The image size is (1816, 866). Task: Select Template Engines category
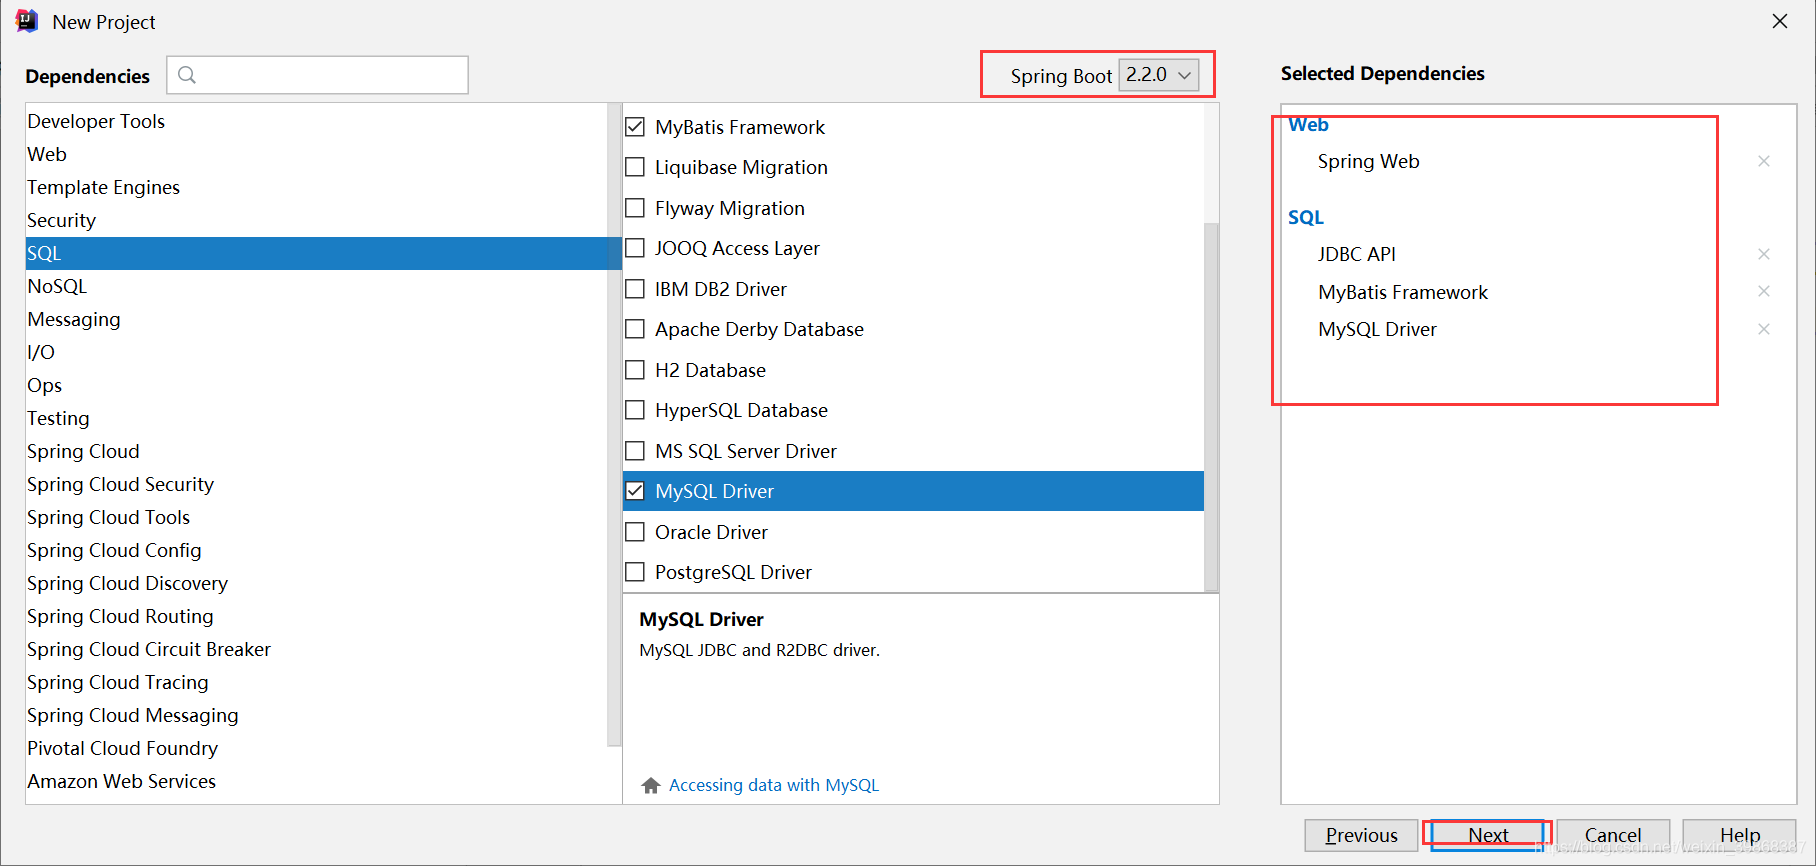coord(316,187)
